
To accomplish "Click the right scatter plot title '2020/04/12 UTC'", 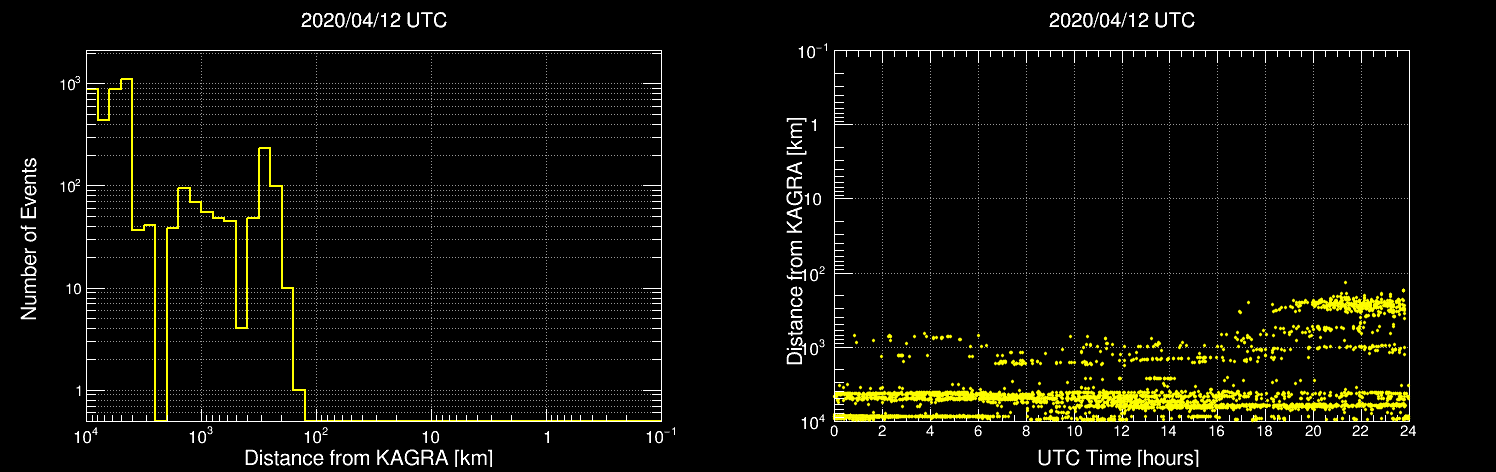I will click(x=1122, y=21).
